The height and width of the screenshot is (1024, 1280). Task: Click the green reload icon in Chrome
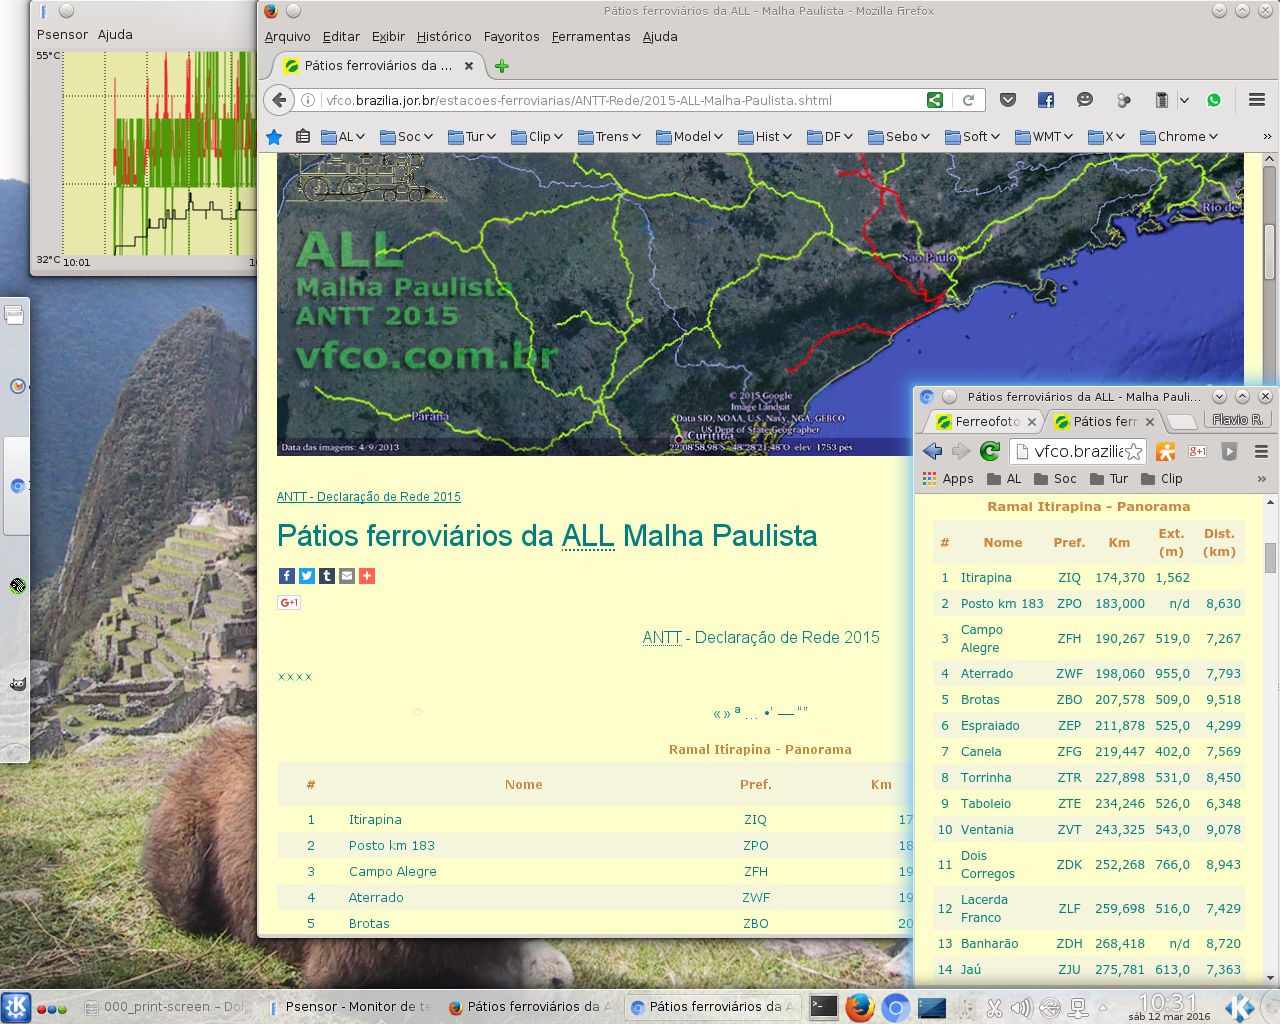pyautogui.click(x=990, y=451)
